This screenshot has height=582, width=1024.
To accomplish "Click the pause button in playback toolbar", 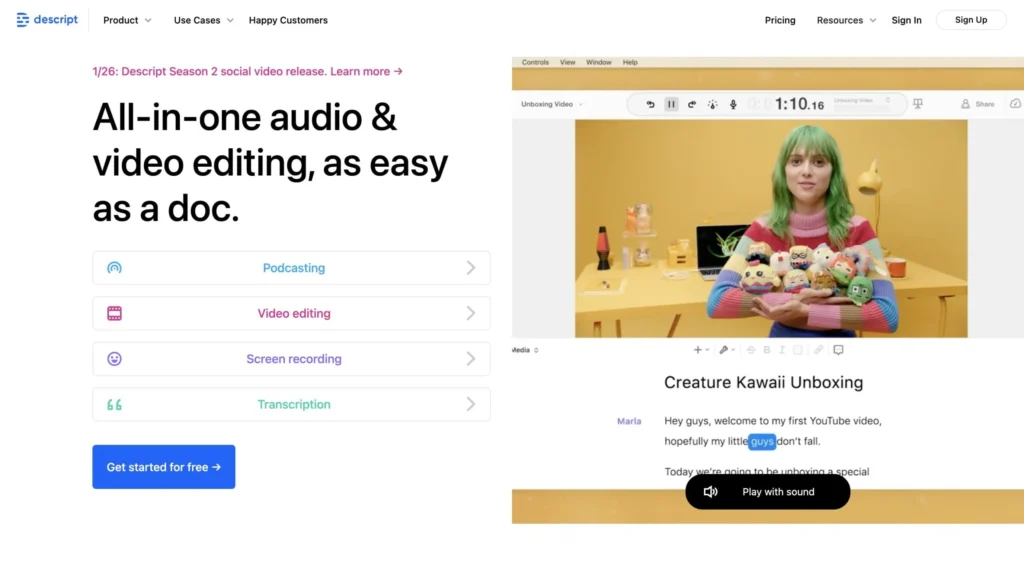I will (671, 104).
